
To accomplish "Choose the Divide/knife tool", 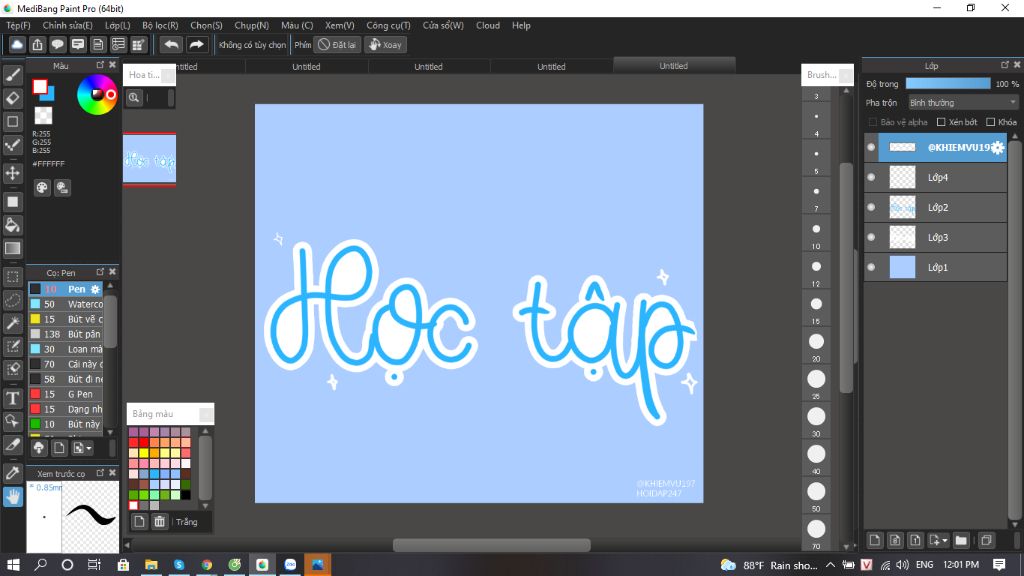I will [12, 445].
